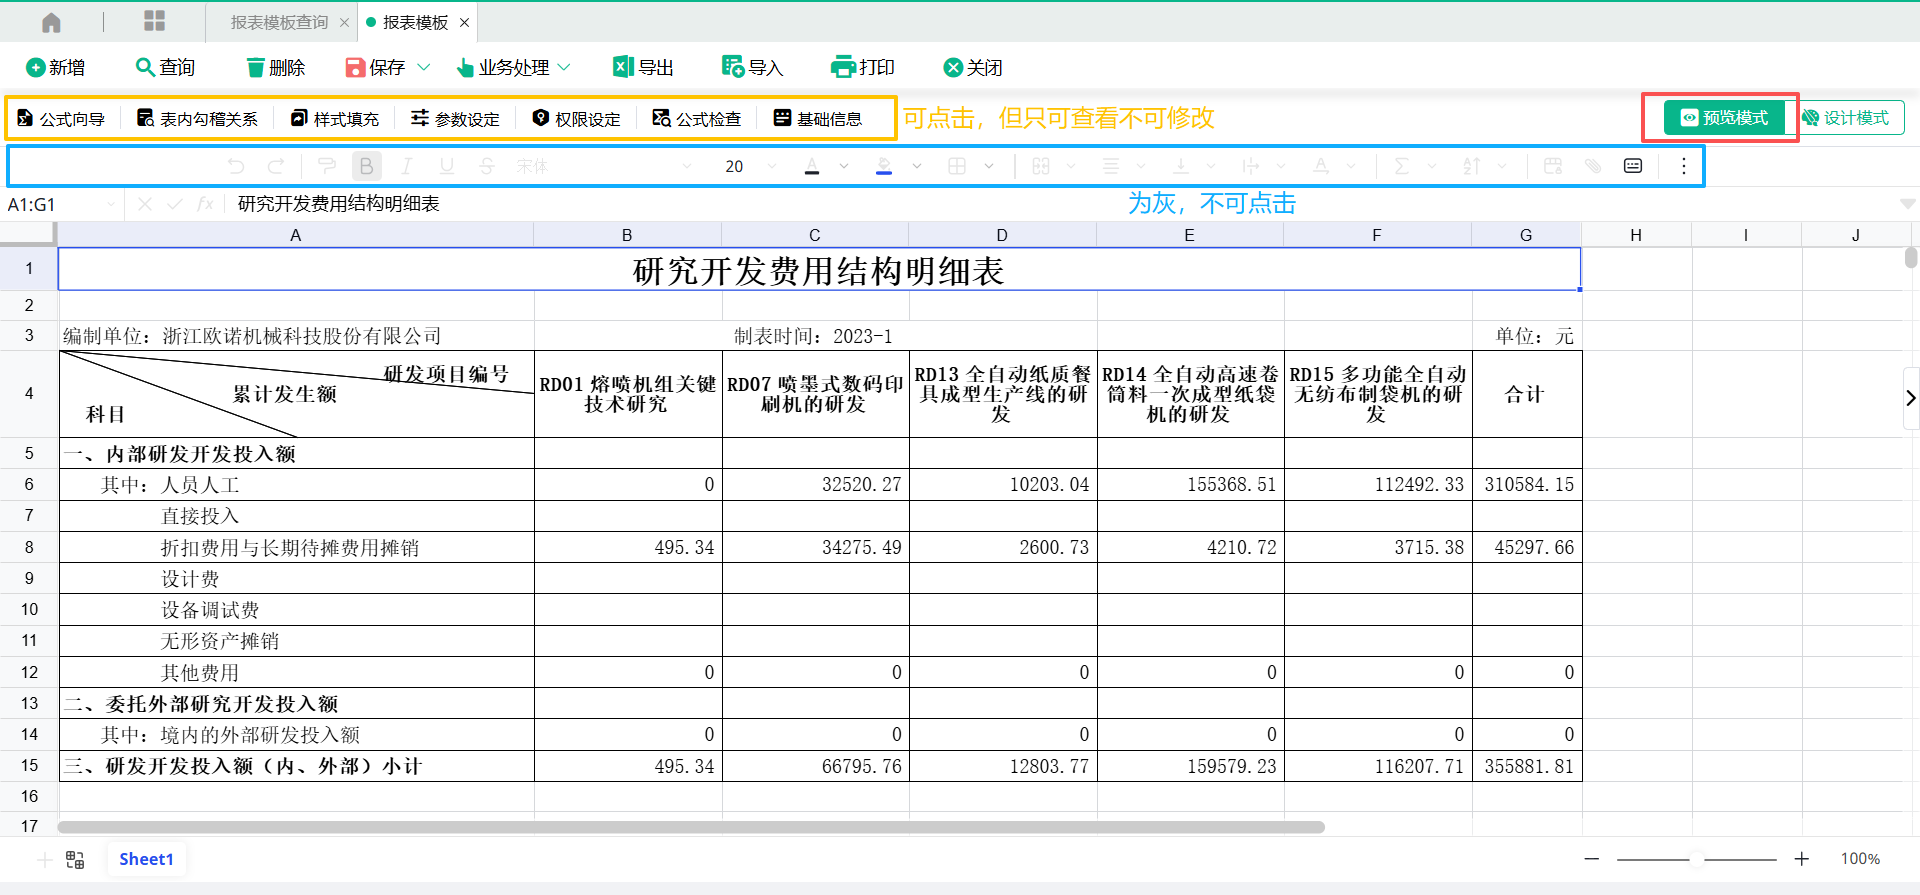Click the 导出 Excel export icon

[x=623, y=67]
